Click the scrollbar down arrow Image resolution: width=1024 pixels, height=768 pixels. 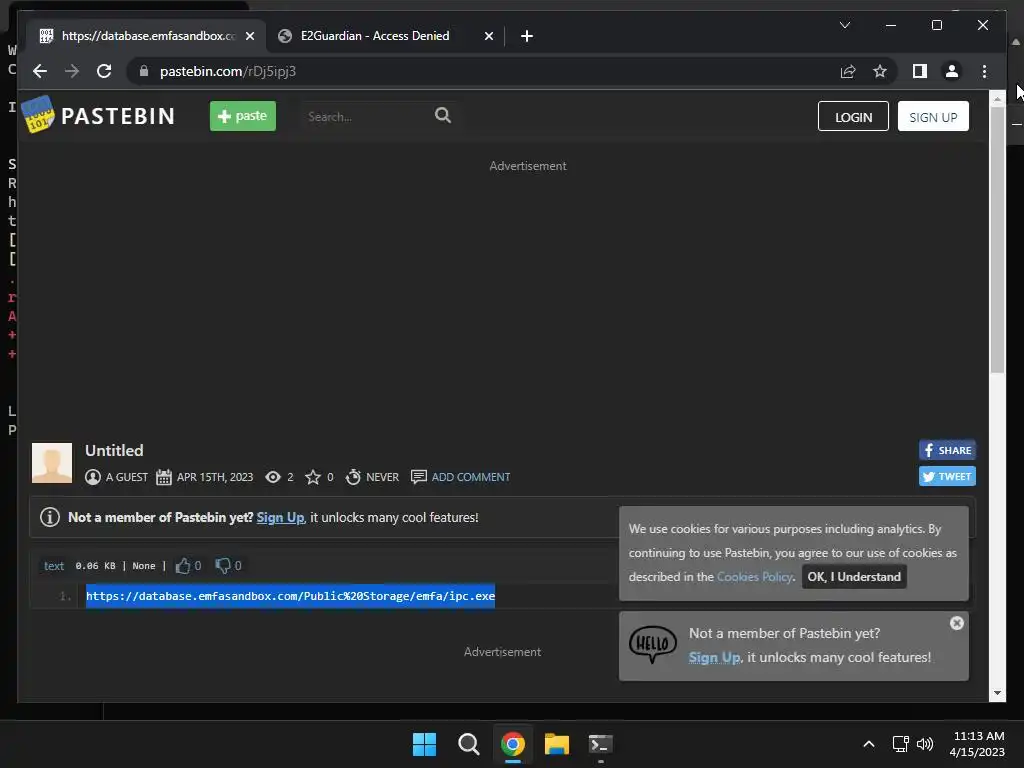(x=997, y=693)
